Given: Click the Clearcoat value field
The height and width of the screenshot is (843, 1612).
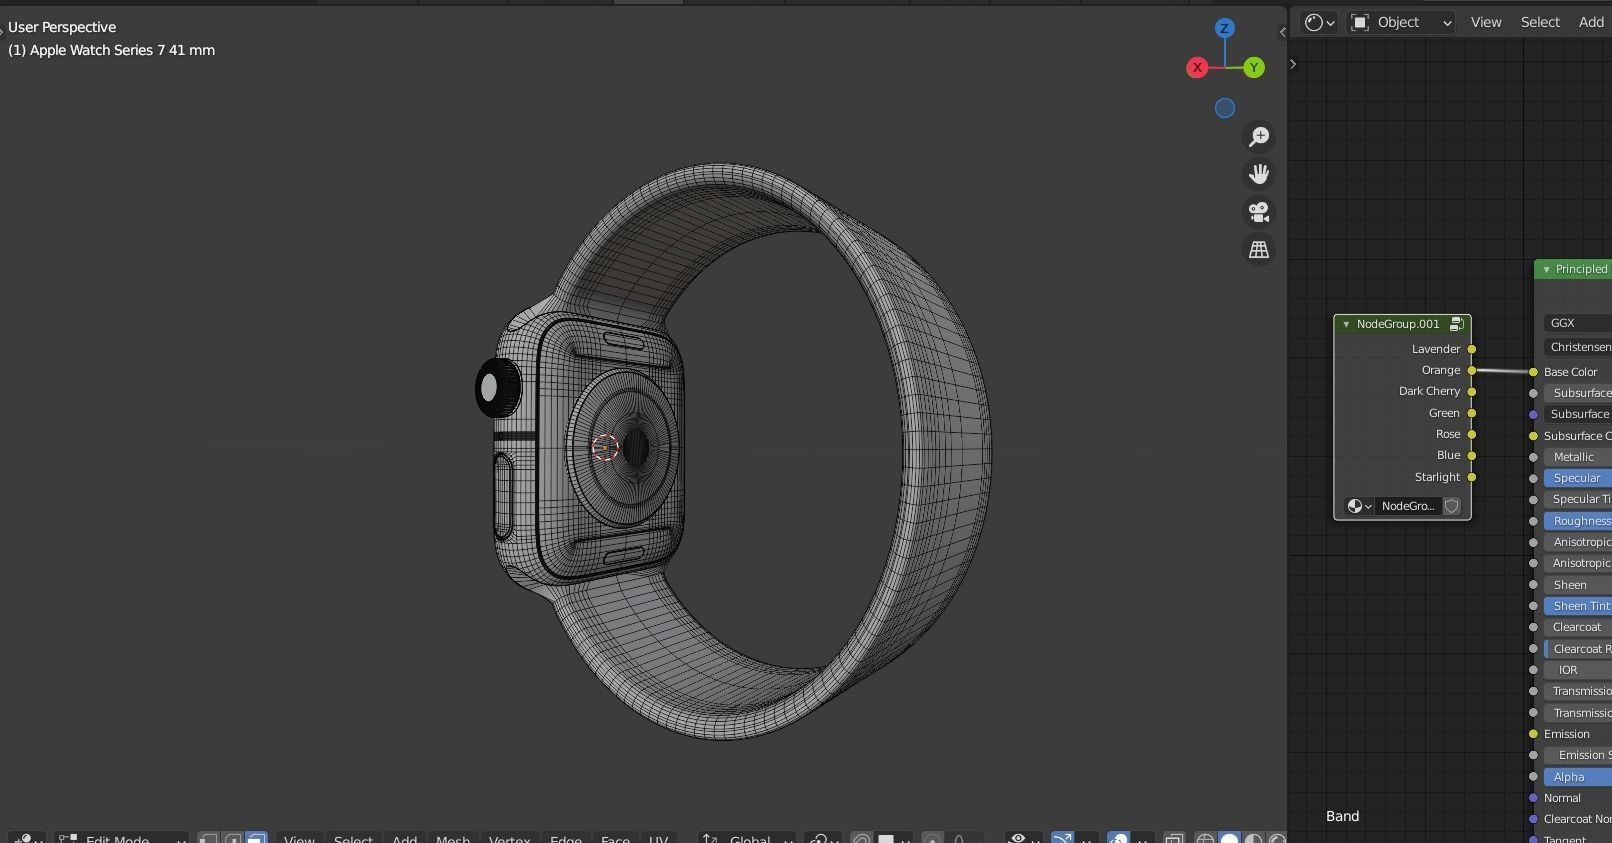Looking at the screenshot, I should (1578, 627).
